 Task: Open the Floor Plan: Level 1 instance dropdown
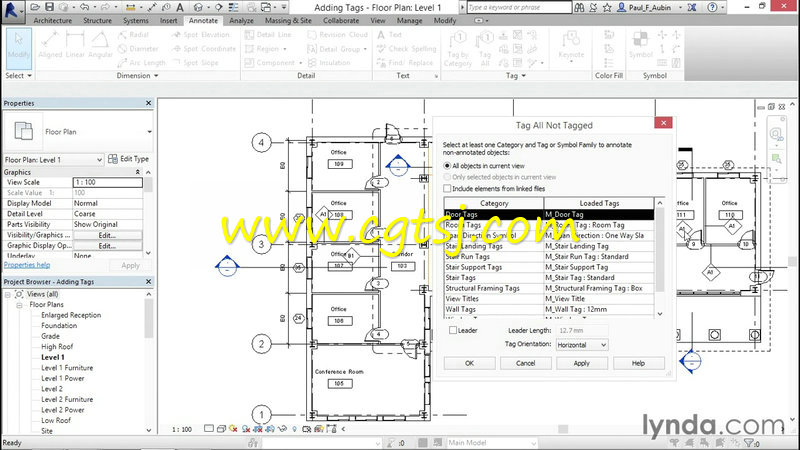(x=54, y=160)
